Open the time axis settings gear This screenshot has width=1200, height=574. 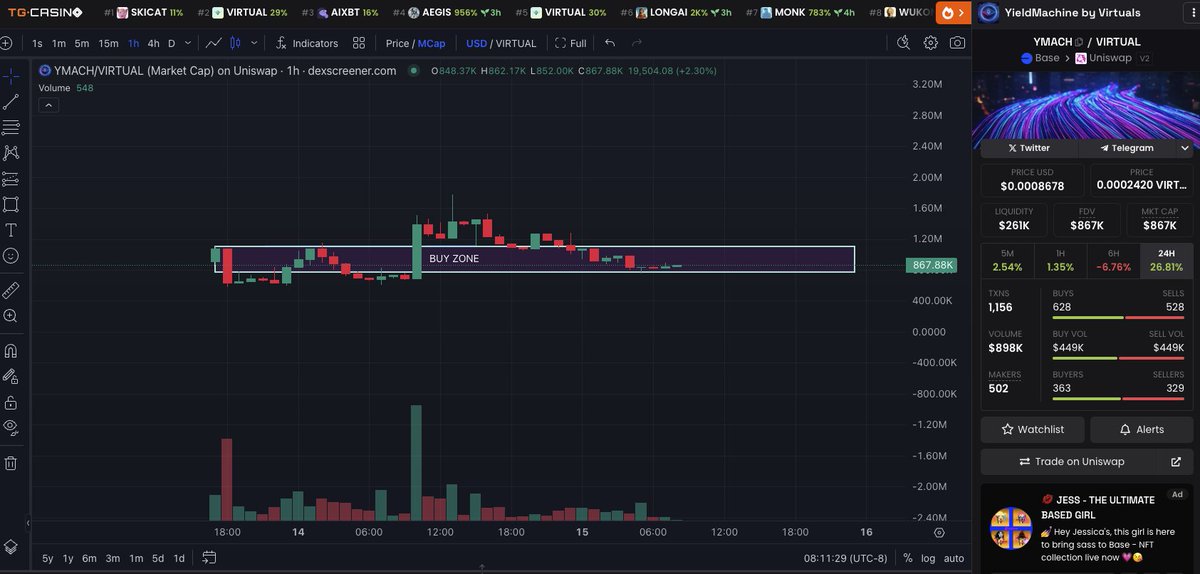tap(939, 533)
